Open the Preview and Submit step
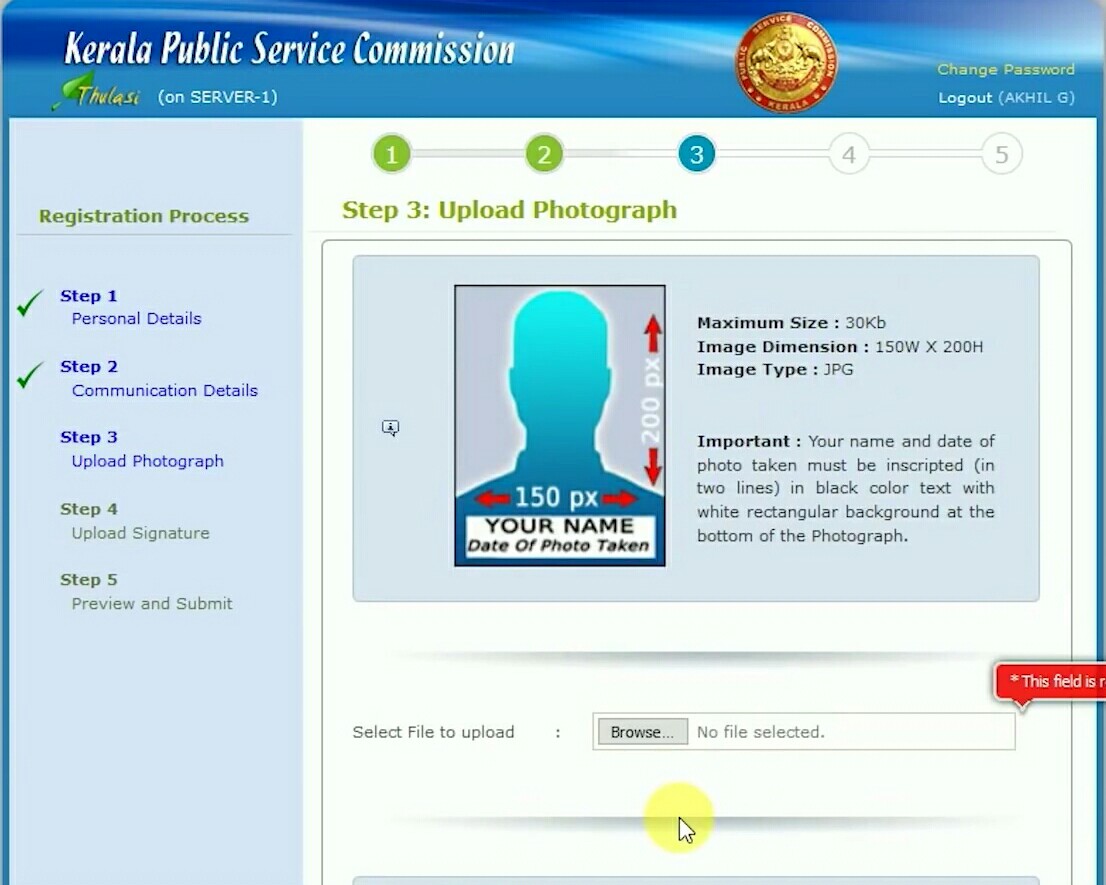Image resolution: width=1106 pixels, height=885 pixels. click(x=151, y=603)
